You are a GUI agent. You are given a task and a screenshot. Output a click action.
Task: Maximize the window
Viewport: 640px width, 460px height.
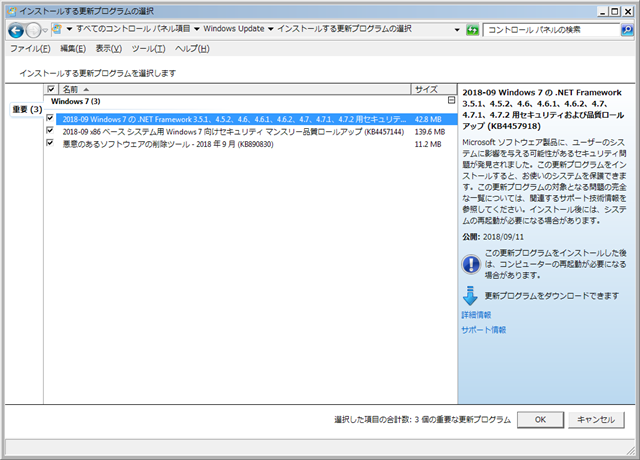click(615, 12)
